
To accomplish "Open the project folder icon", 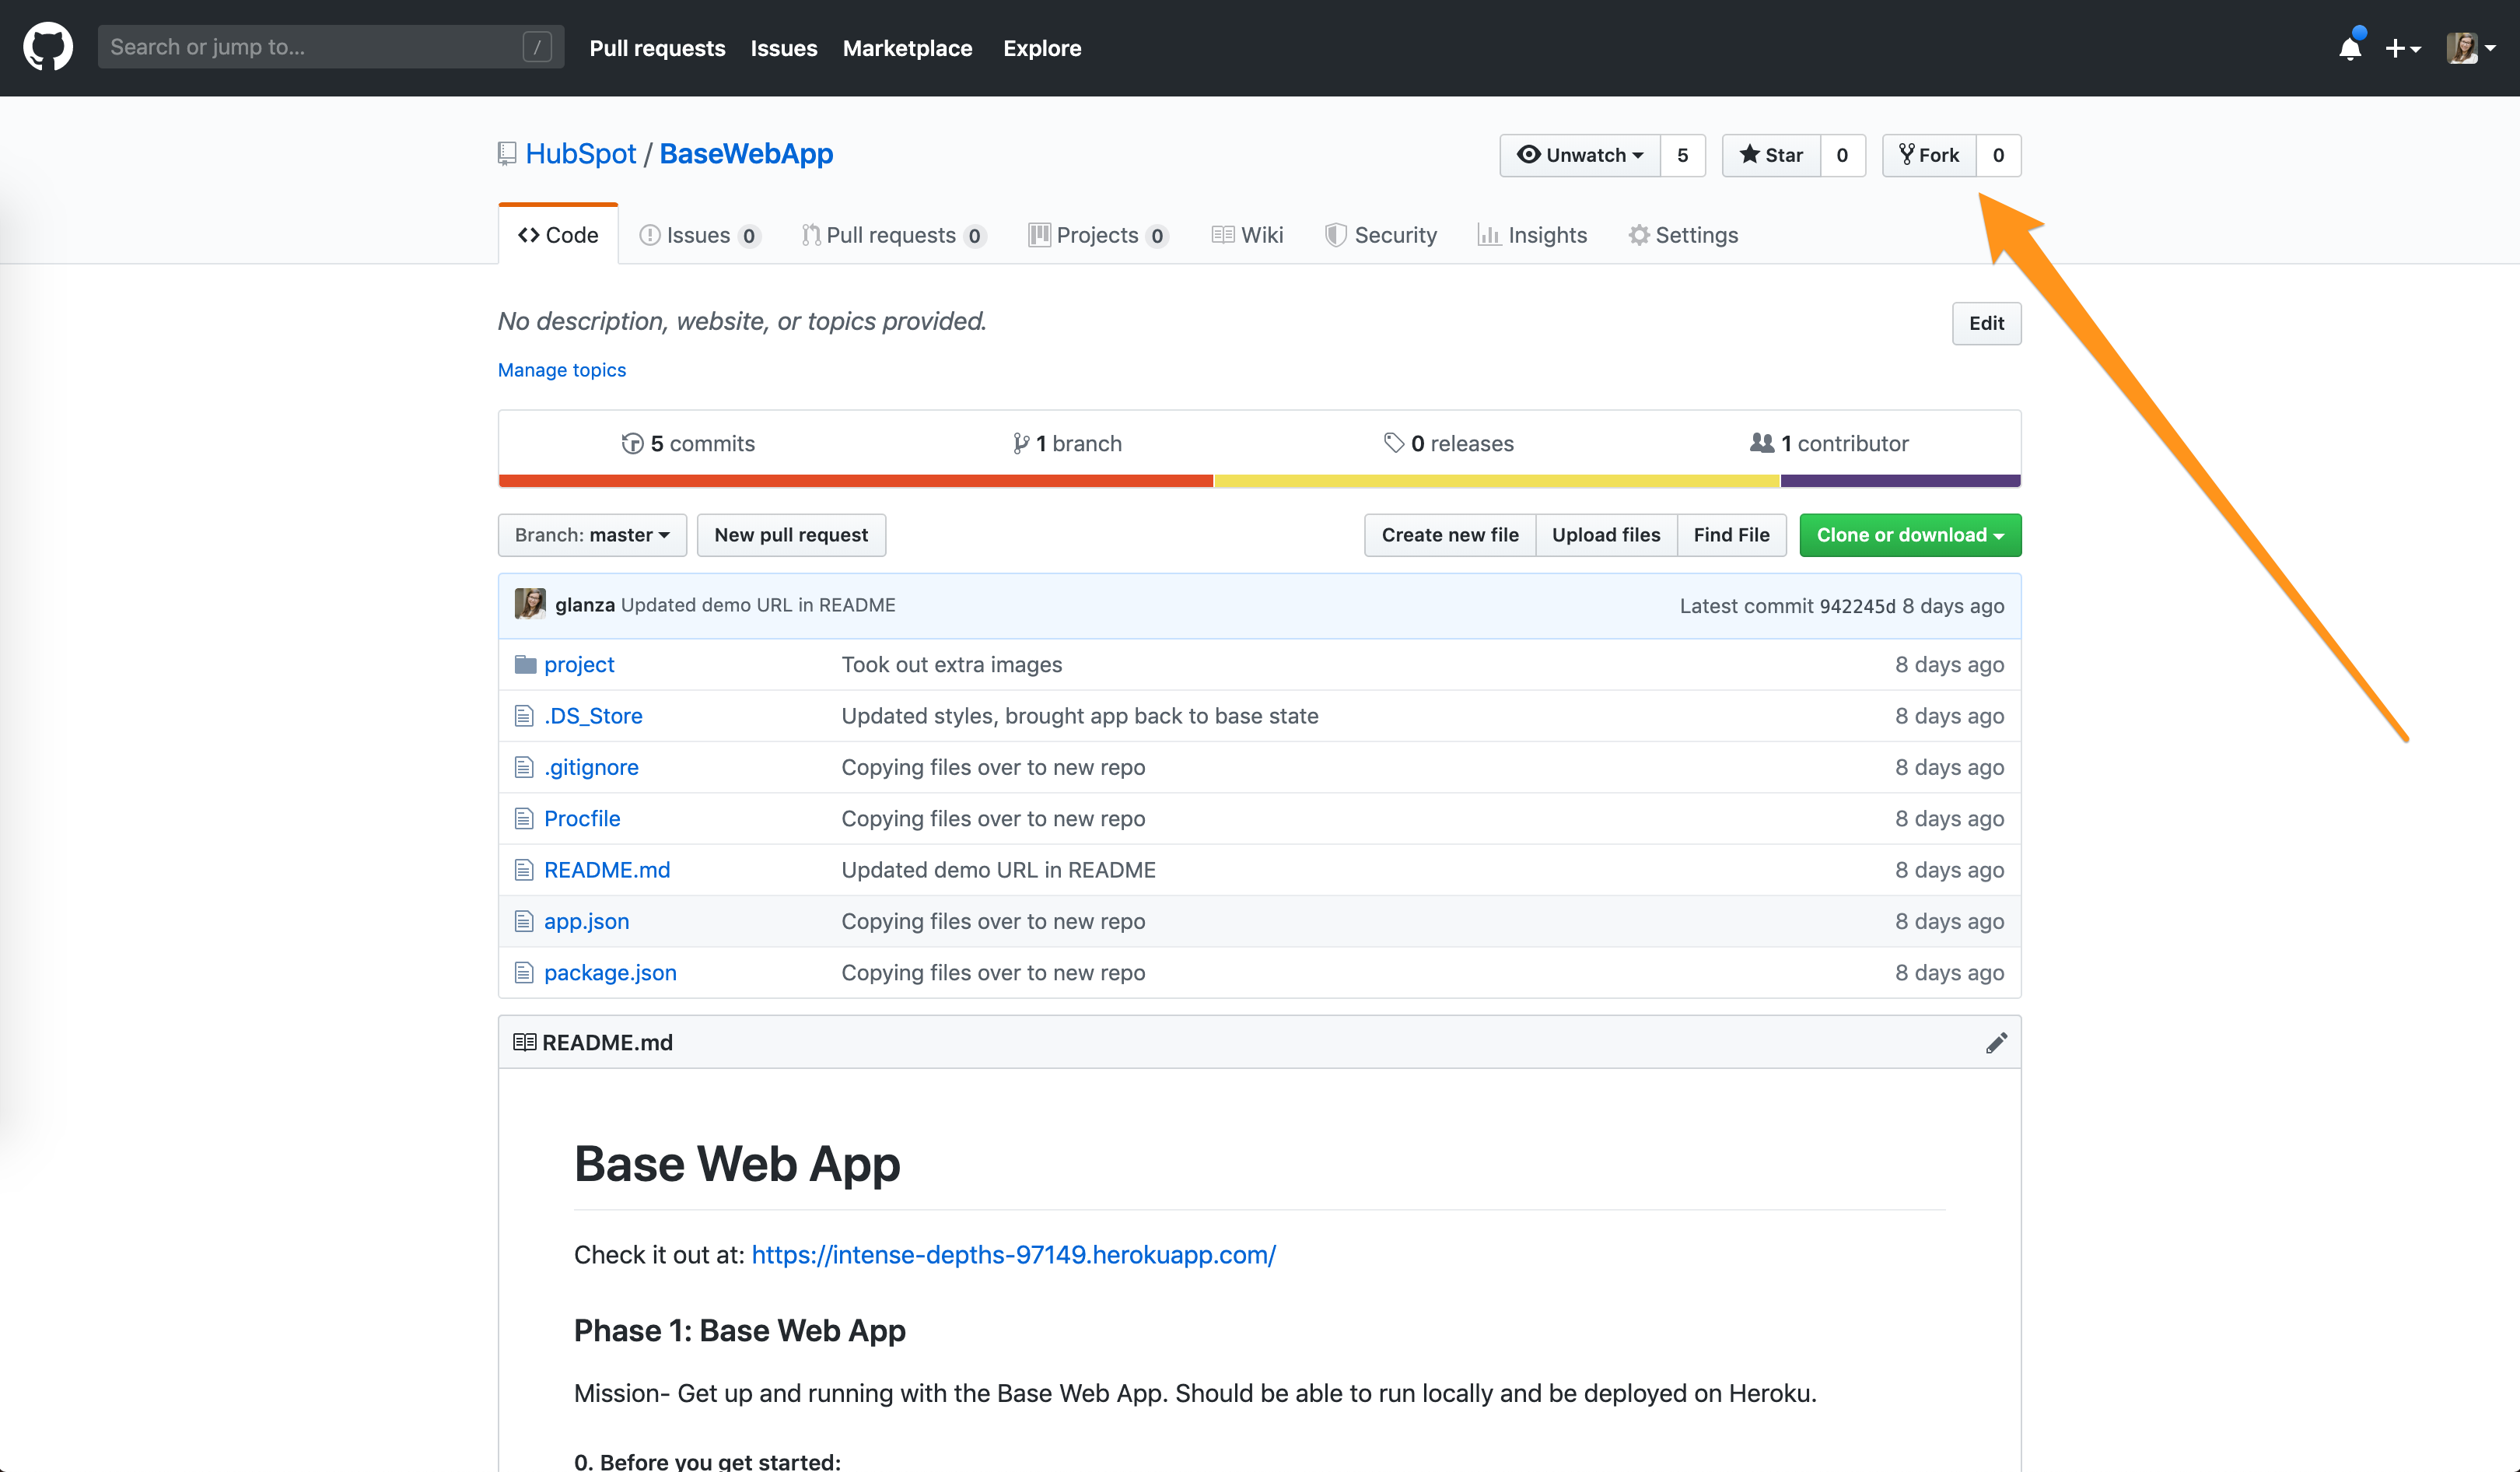I will (x=525, y=665).
